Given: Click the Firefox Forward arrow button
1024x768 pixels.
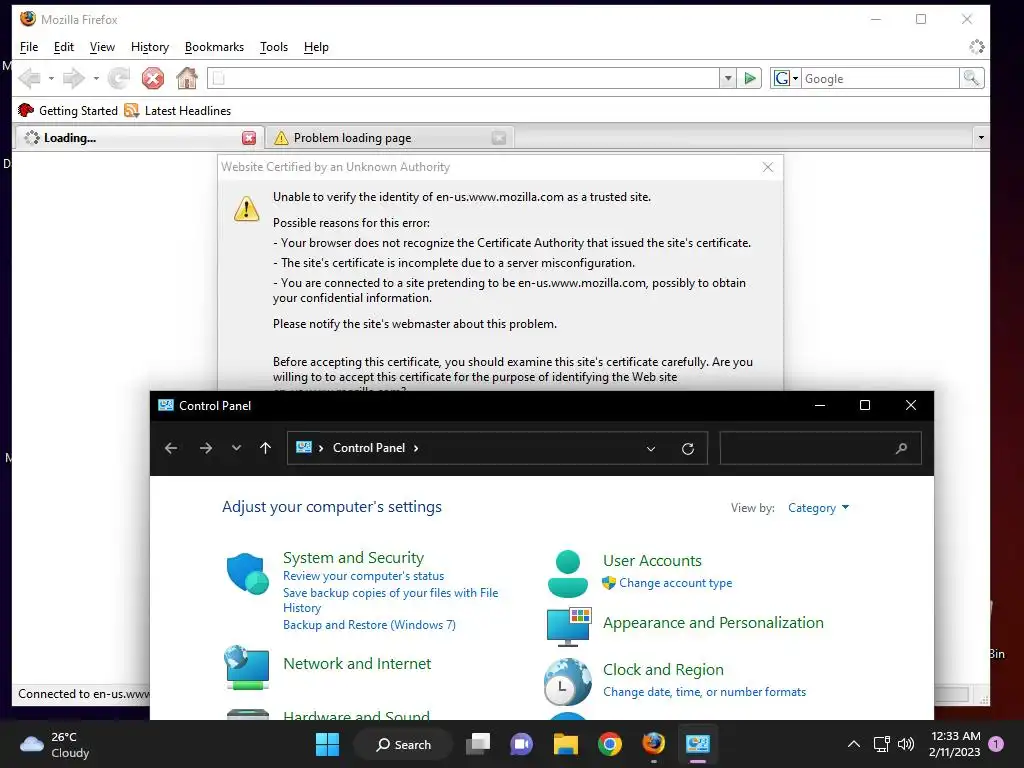Looking at the screenshot, I should (73, 78).
